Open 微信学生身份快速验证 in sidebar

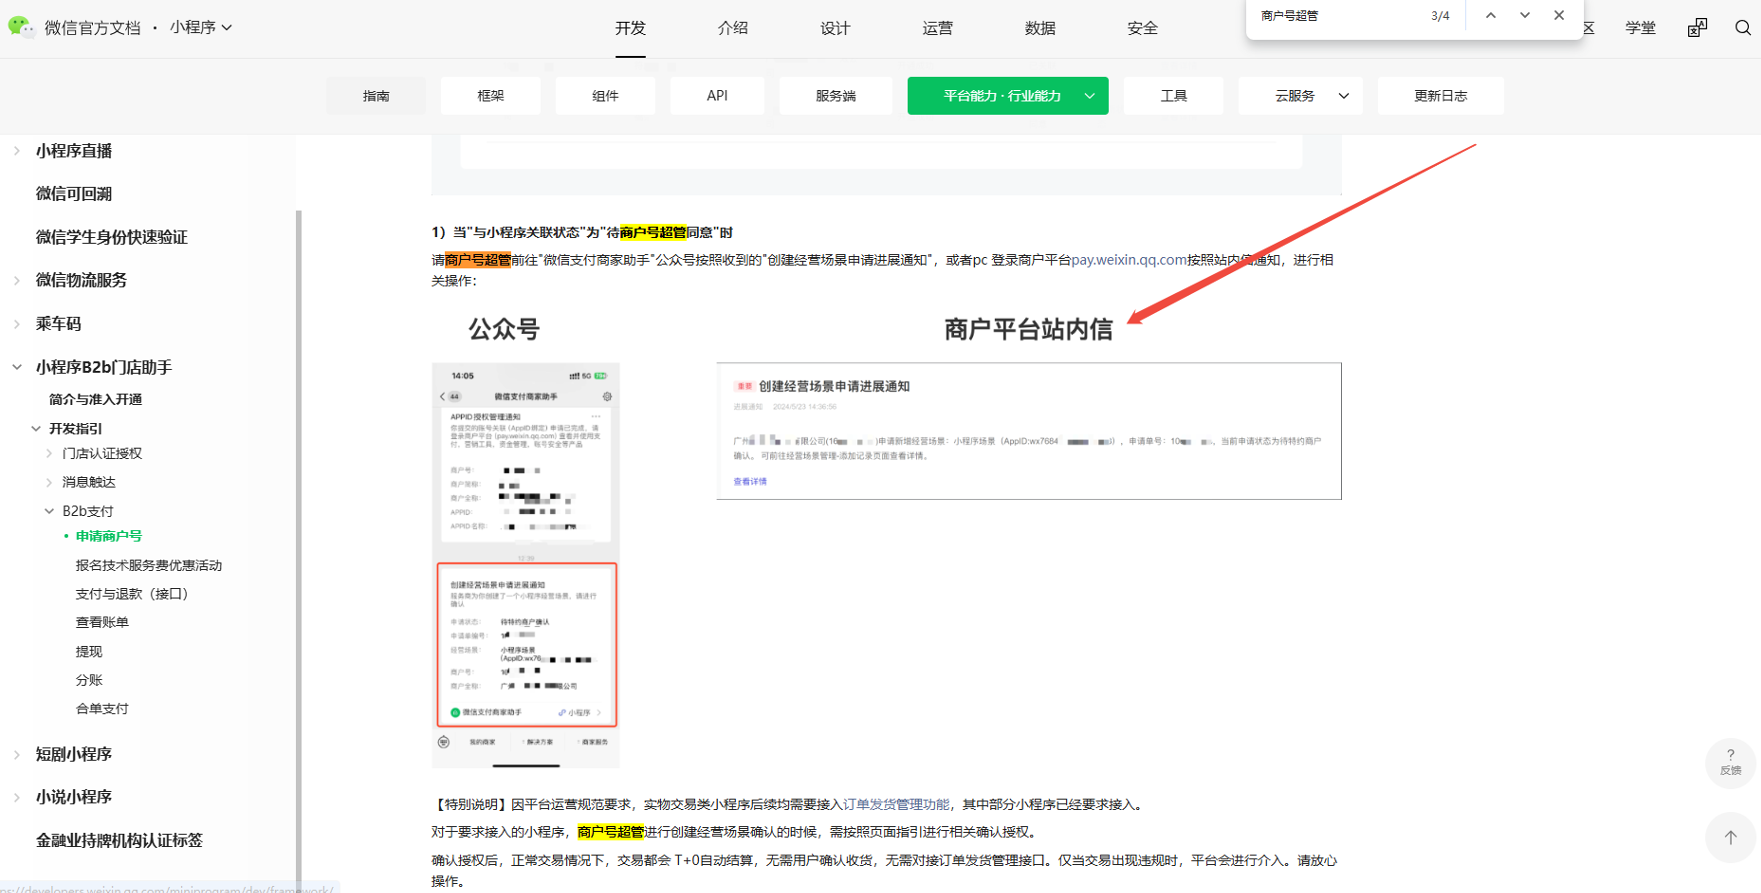112,237
